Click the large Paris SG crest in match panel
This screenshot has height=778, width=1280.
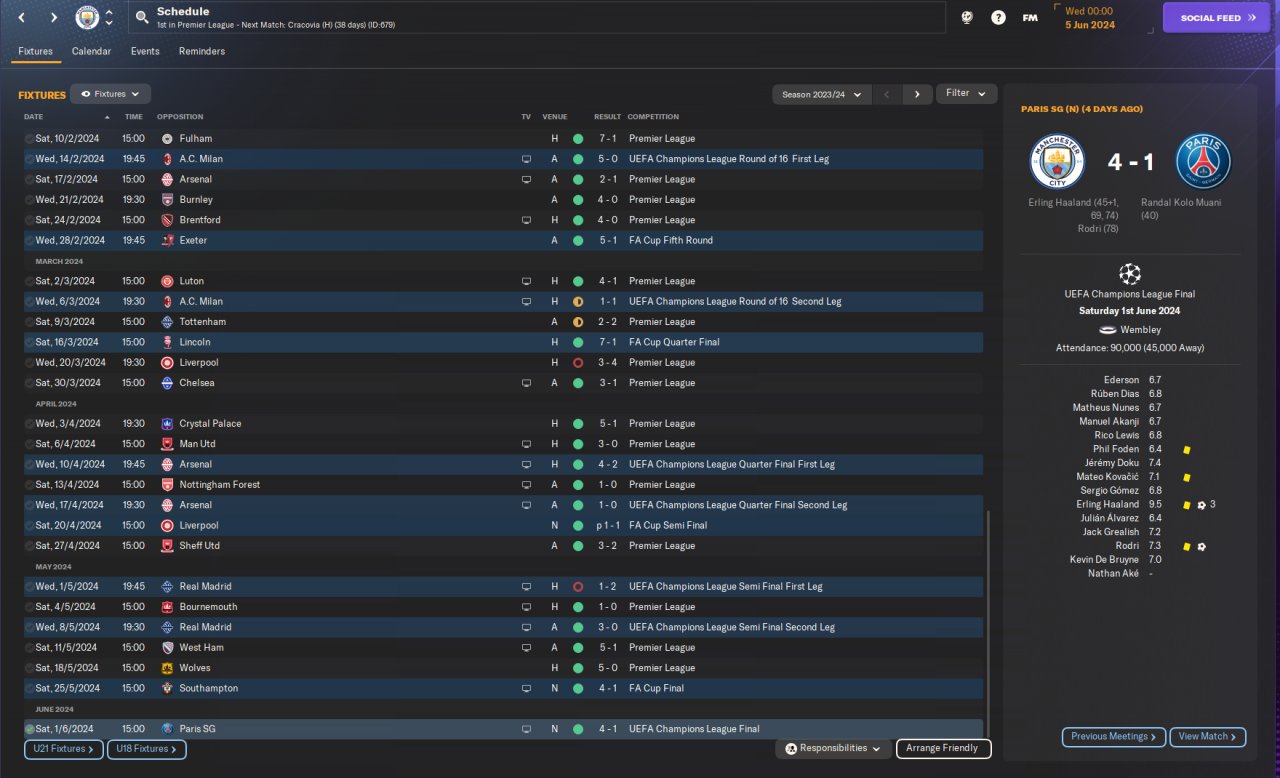tap(1203, 162)
